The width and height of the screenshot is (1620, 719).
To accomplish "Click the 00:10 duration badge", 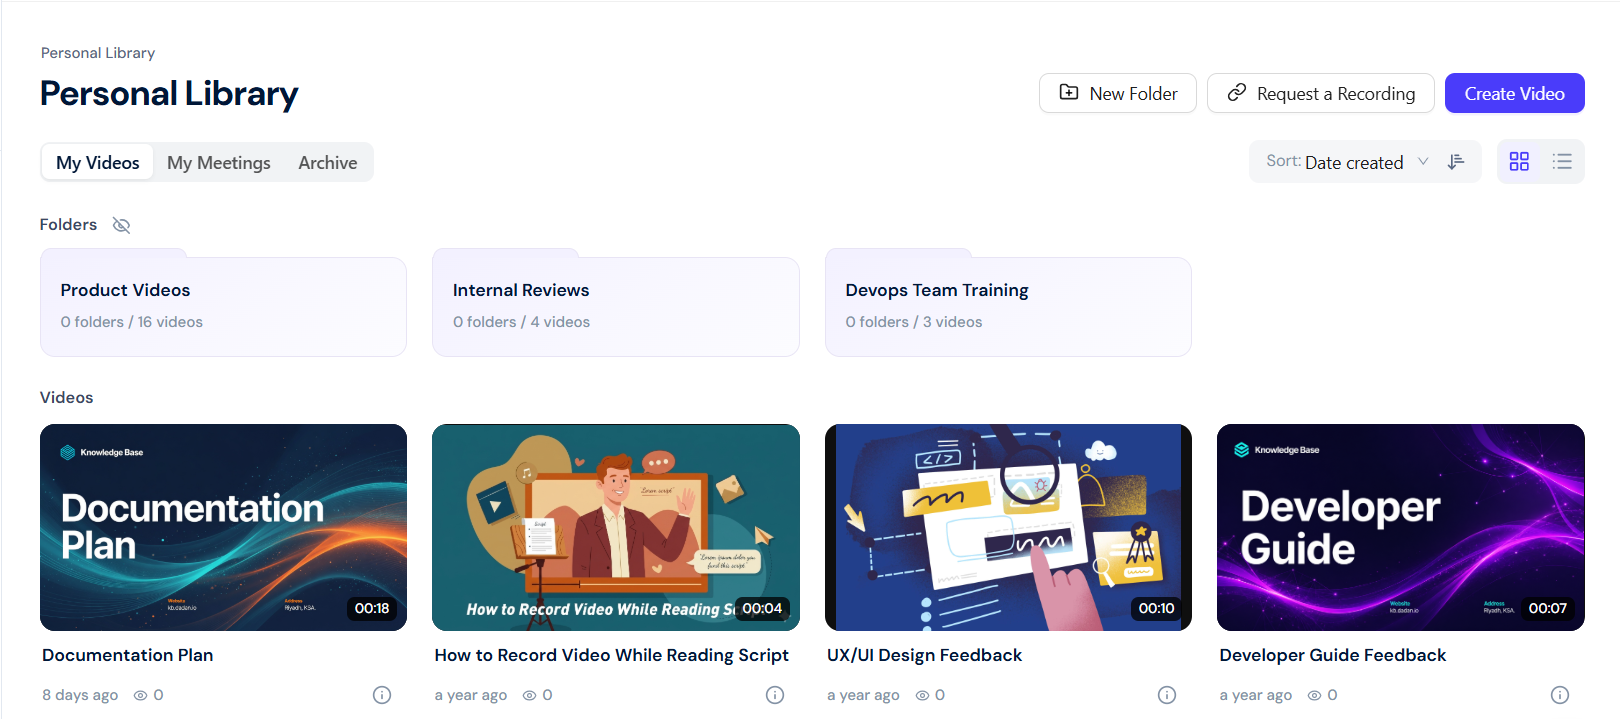I will click(x=1156, y=608).
